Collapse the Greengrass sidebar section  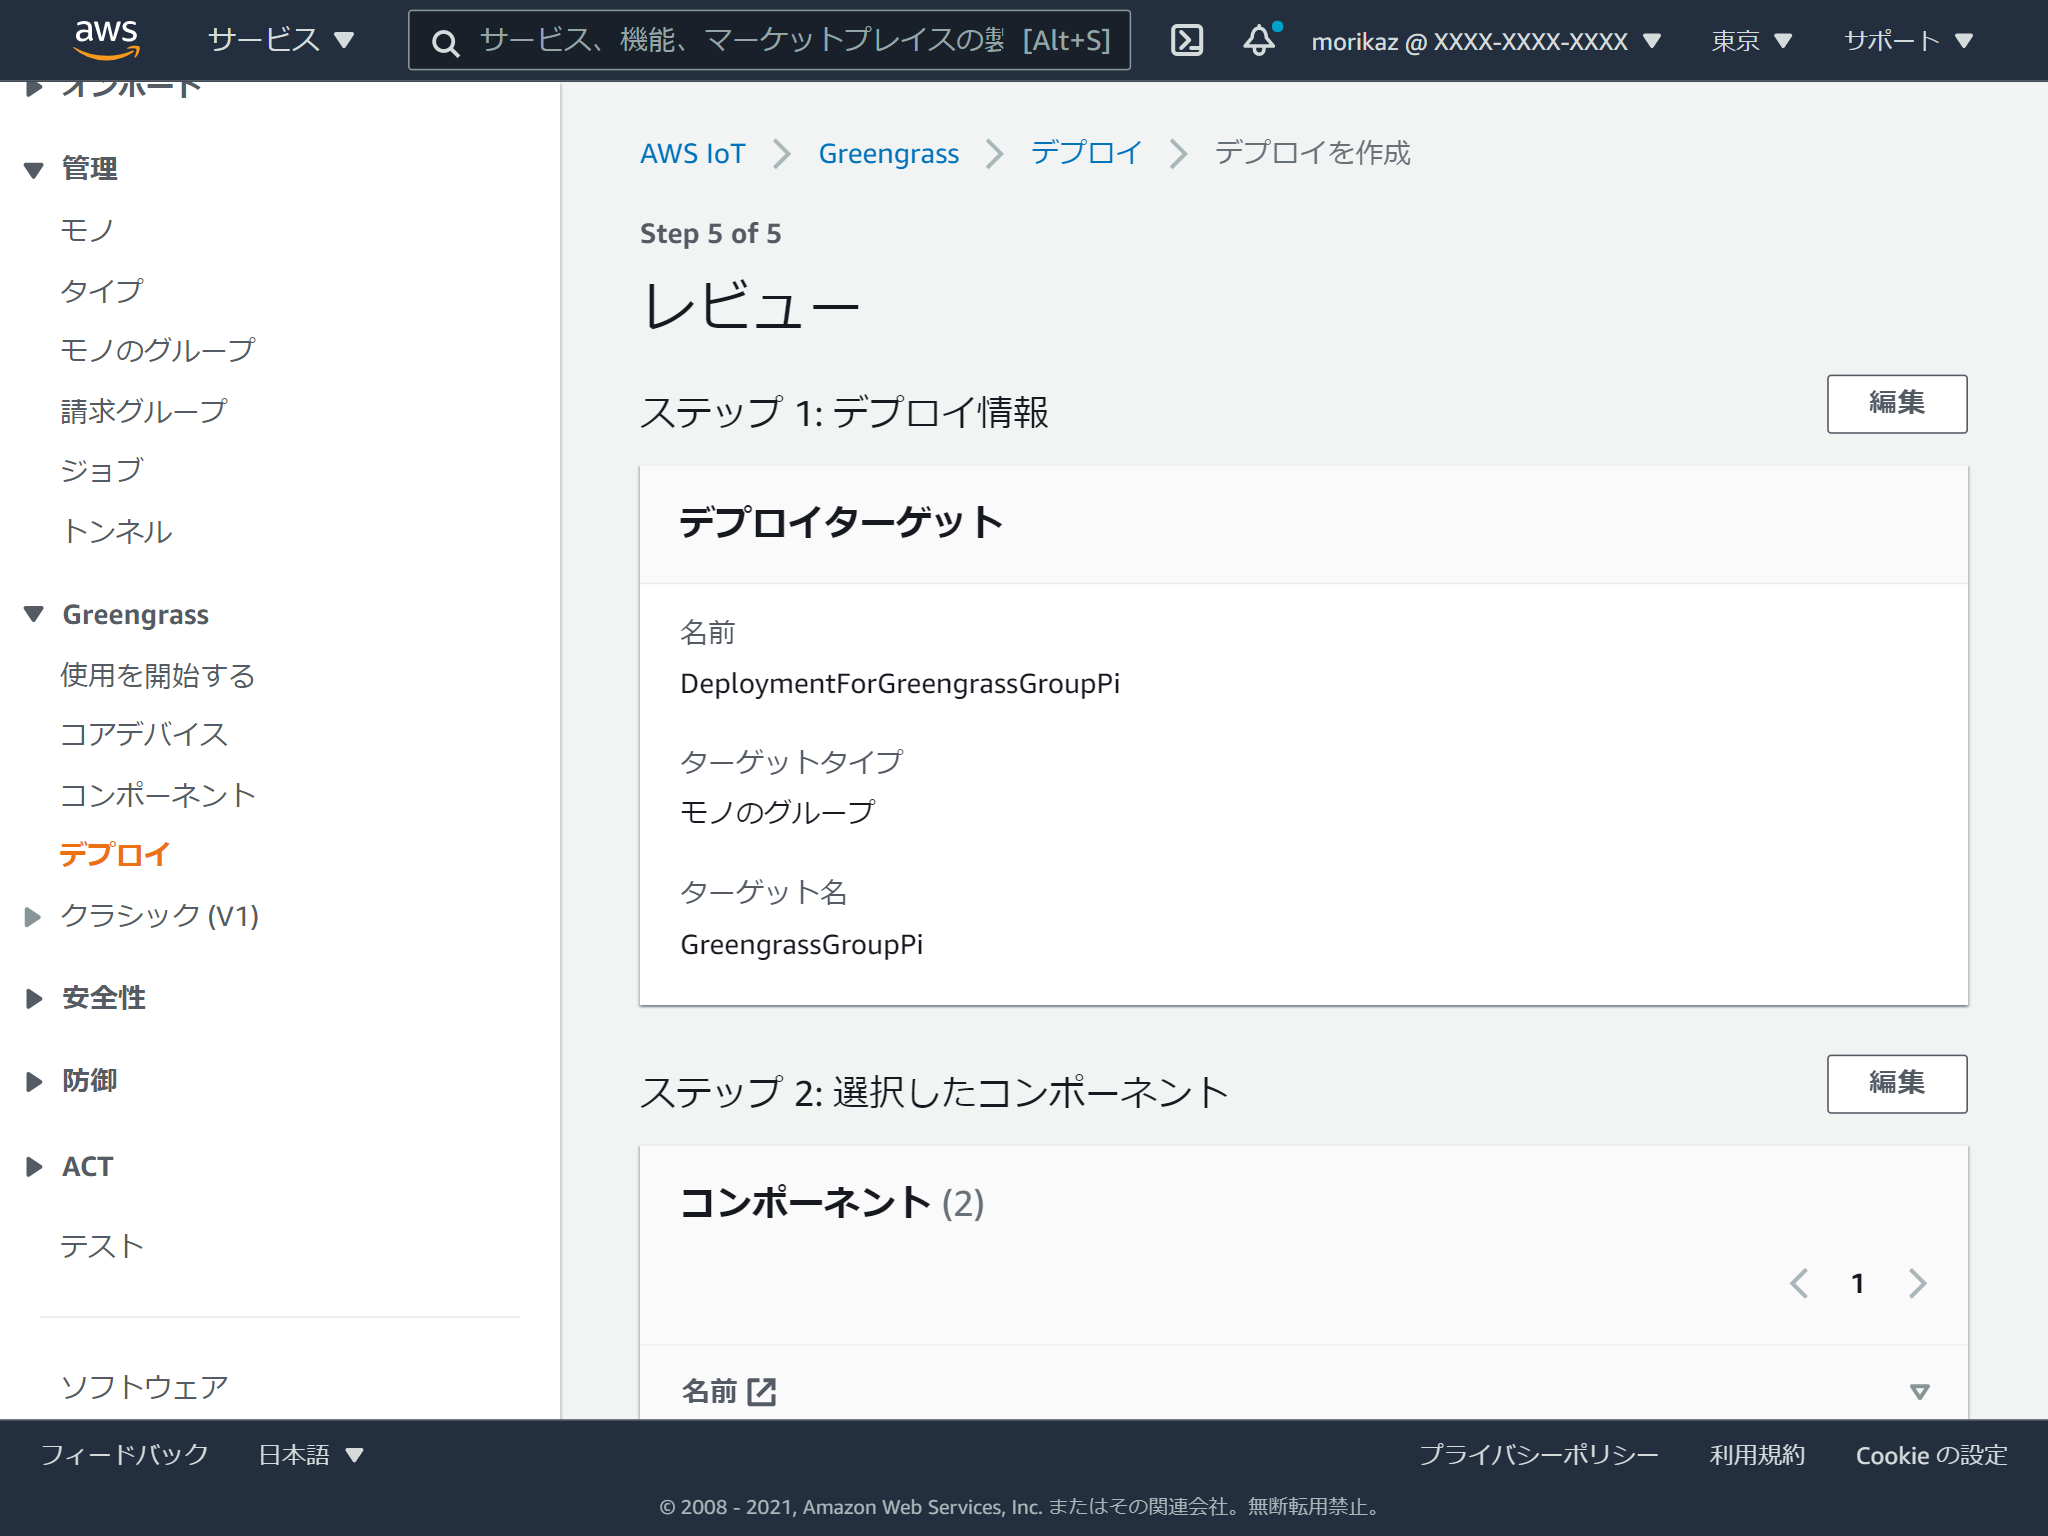[33, 613]
